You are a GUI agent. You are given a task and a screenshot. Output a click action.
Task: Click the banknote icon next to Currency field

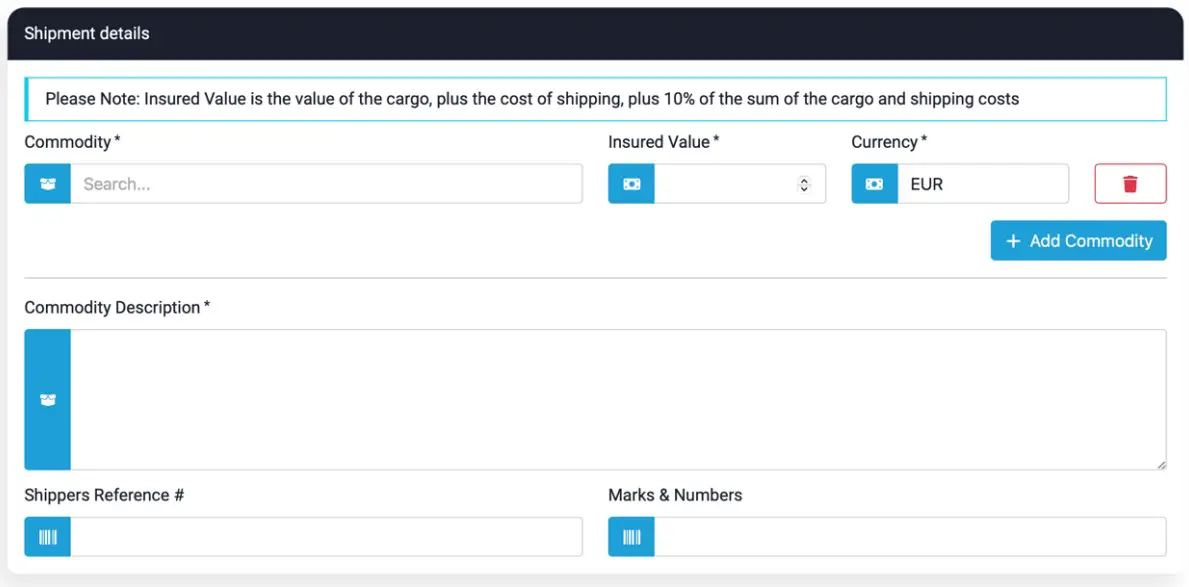874,183
